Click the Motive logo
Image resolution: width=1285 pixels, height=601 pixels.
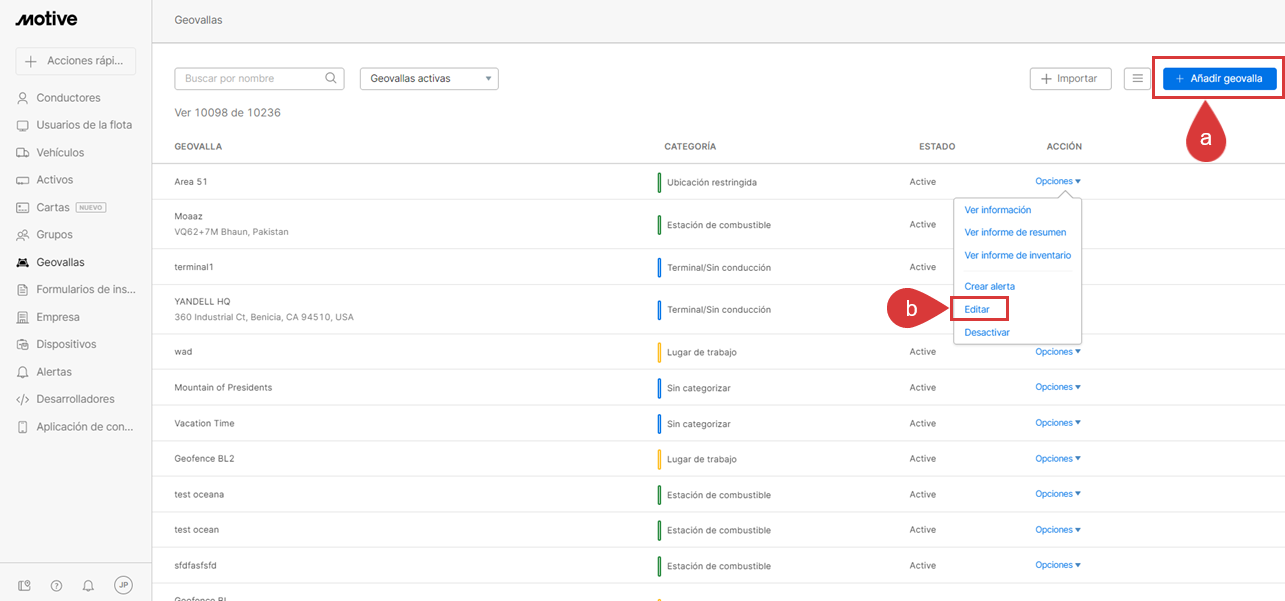[x=47, y=19]
